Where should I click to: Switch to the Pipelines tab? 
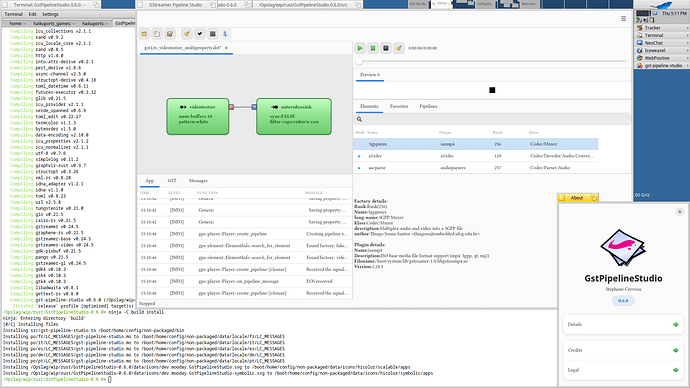pyautogui.click(x=428, y=106)
